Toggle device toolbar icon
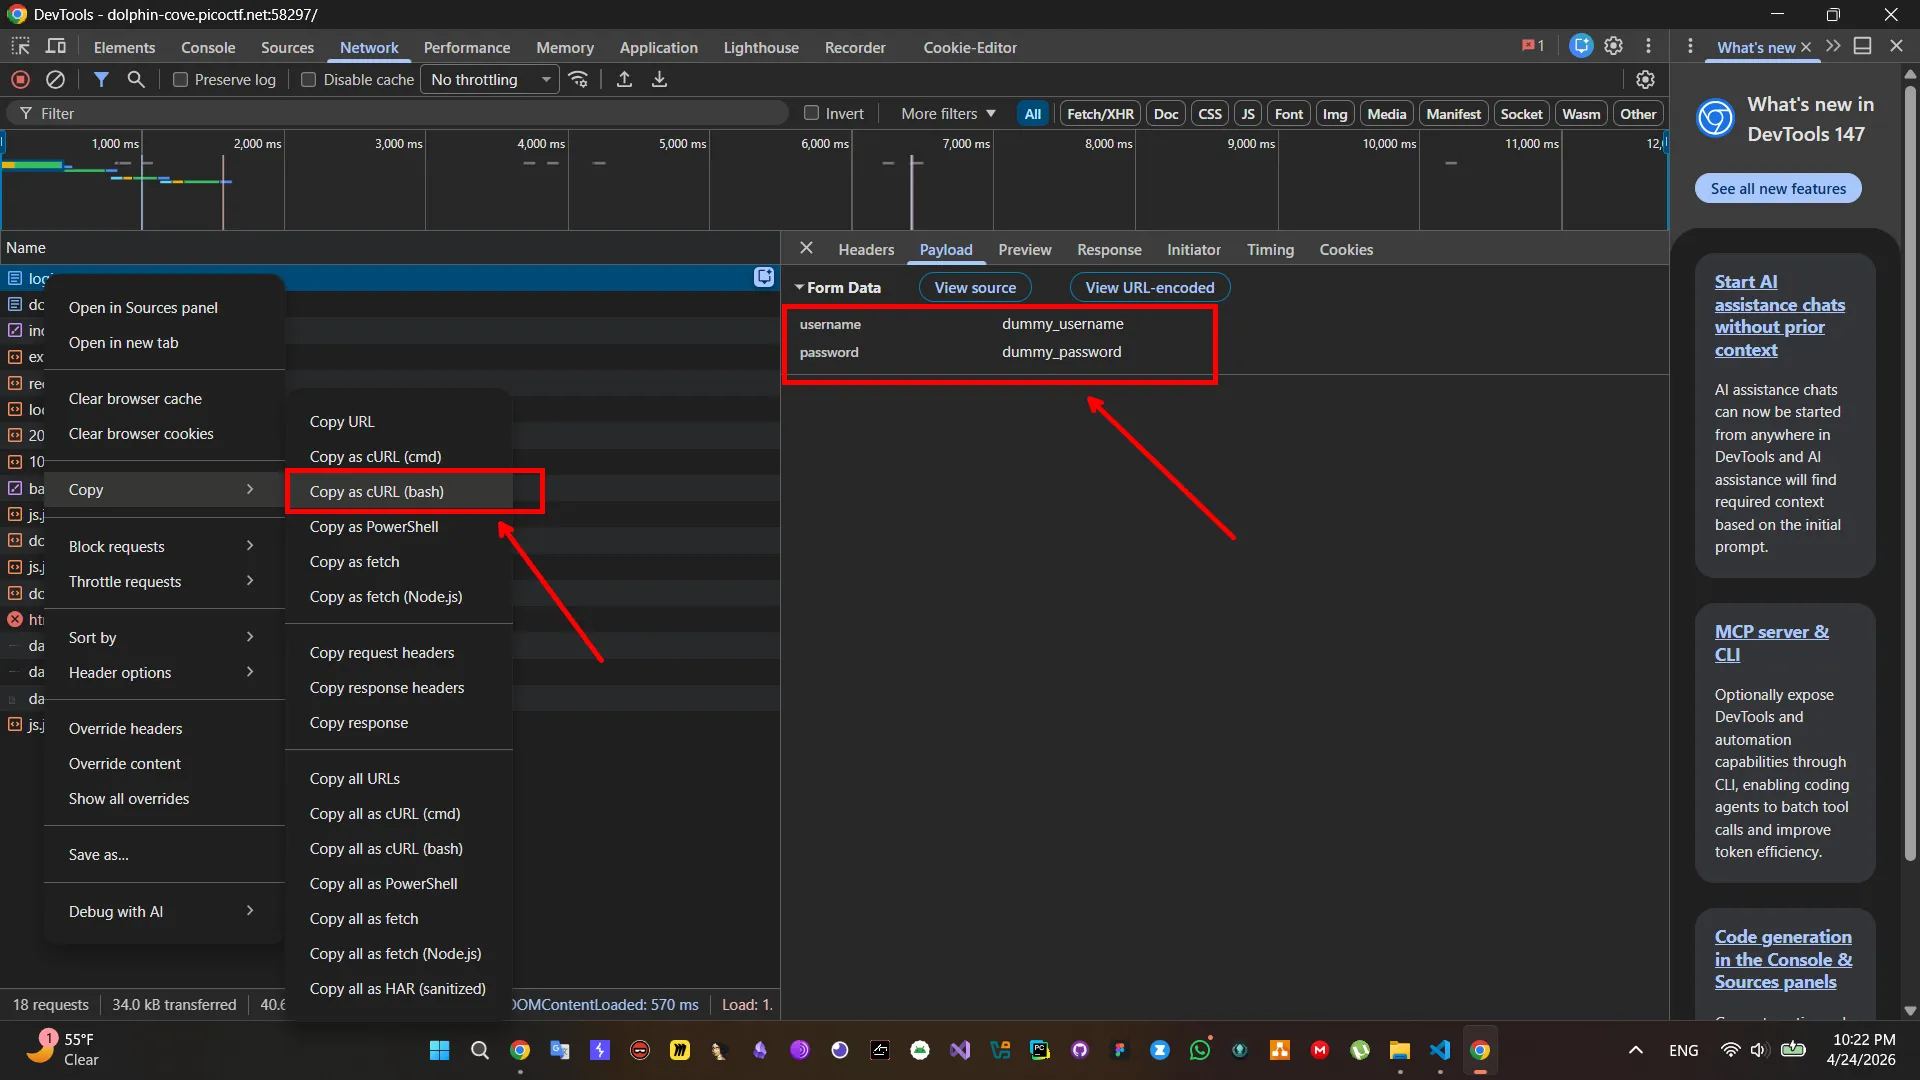Image resolution: width=1920 pixels, height=1080 pixels. point(56,46)
